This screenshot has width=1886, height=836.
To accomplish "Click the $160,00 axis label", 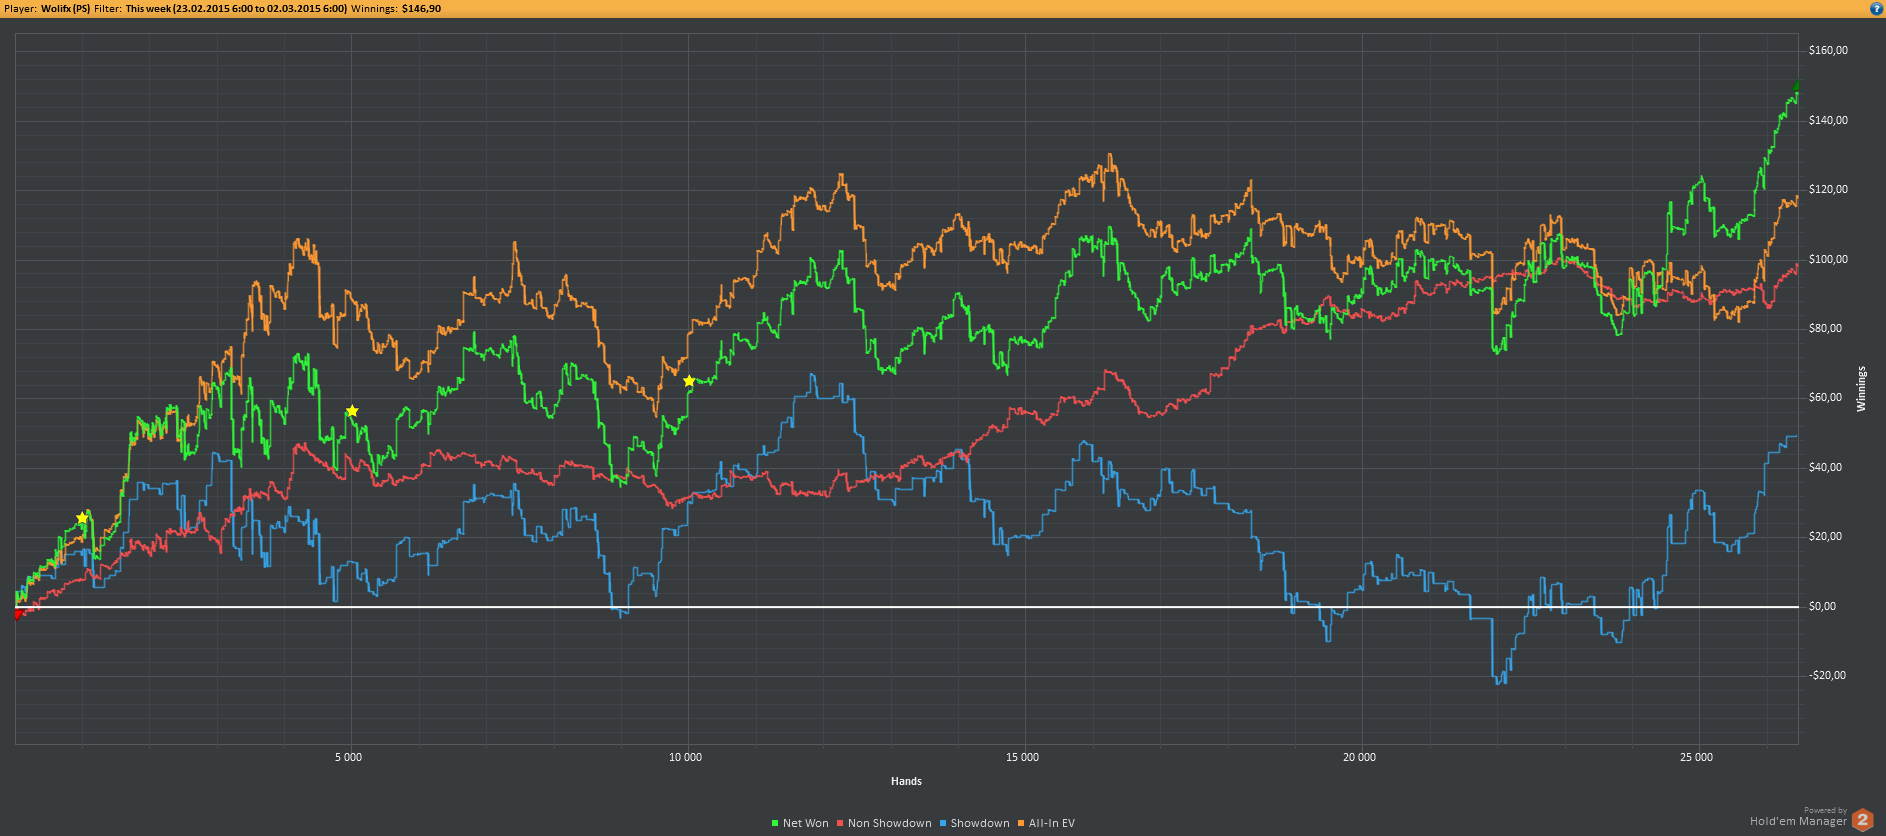I will coord(1828,50).
